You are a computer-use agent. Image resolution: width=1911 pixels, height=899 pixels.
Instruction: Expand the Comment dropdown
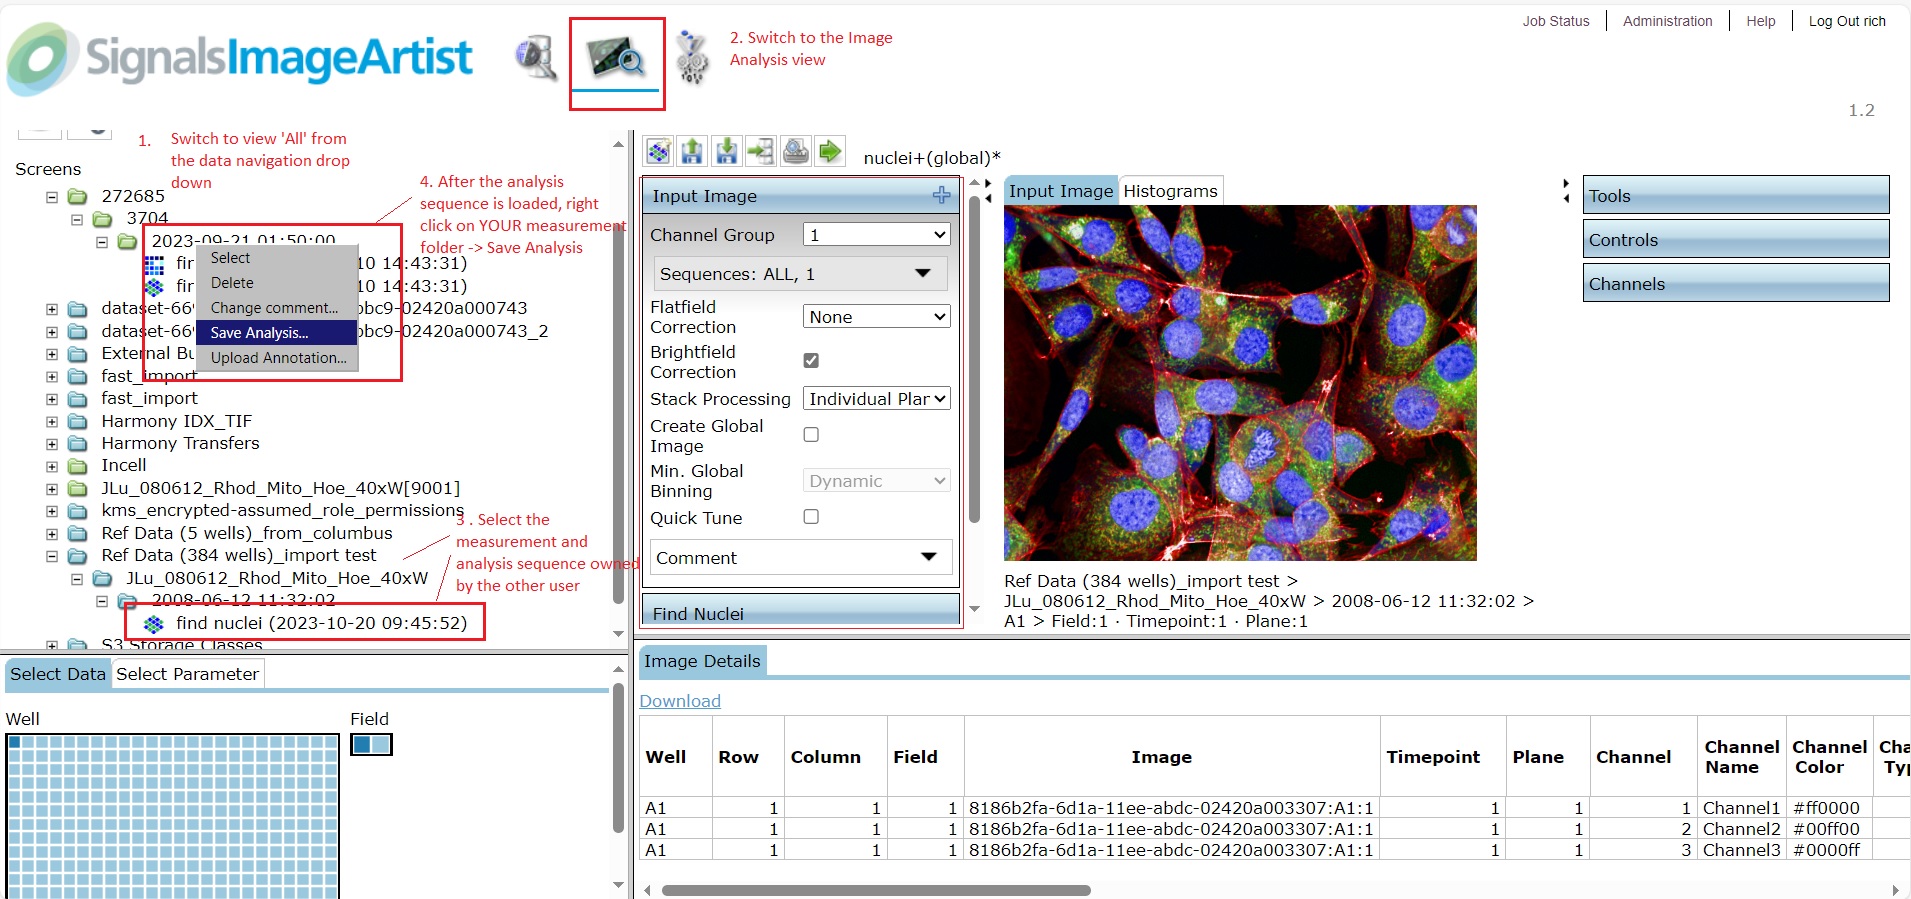click(x=800, y=558)
